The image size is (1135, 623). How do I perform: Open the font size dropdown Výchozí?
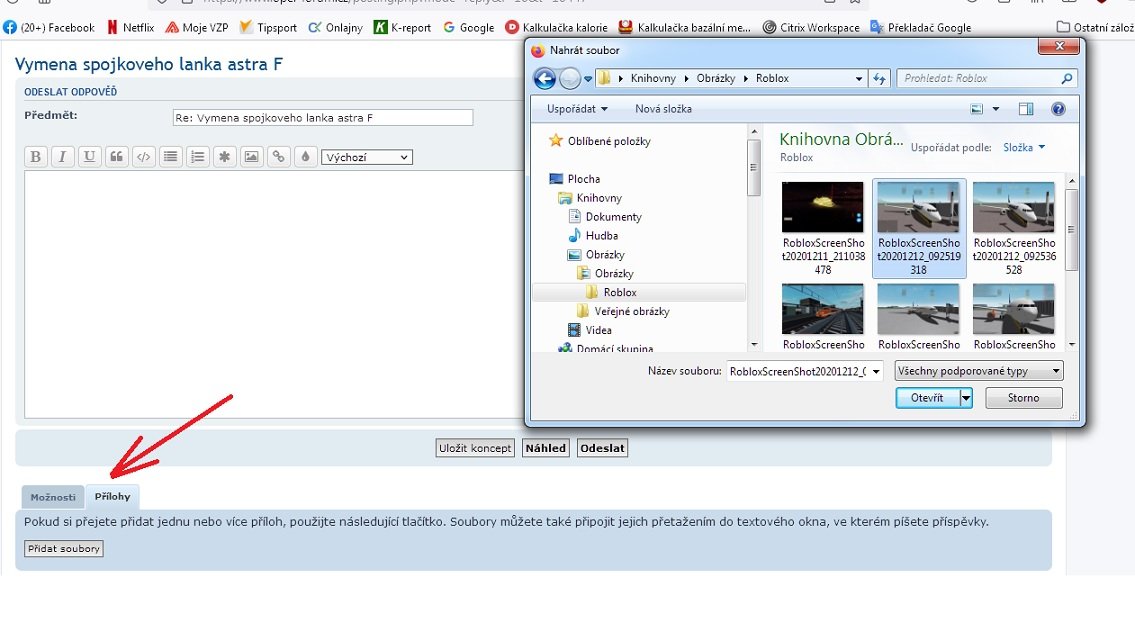click(x=367, y=157)
